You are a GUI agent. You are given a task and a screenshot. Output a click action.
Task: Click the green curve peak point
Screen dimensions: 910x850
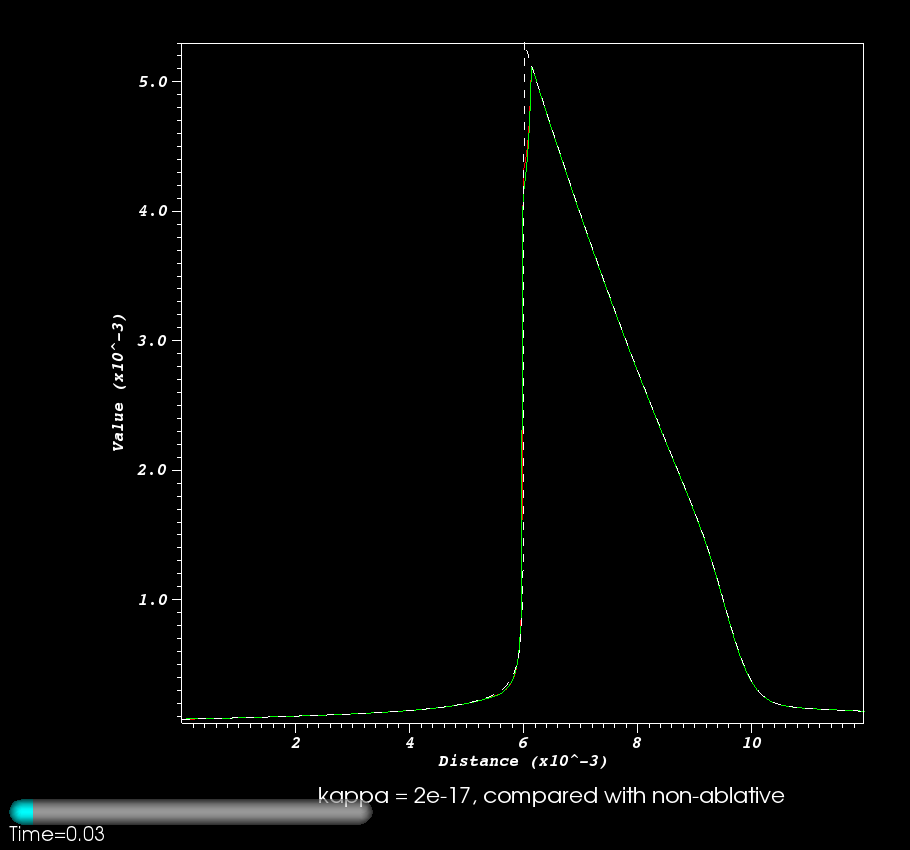click(x=531, y=67)
